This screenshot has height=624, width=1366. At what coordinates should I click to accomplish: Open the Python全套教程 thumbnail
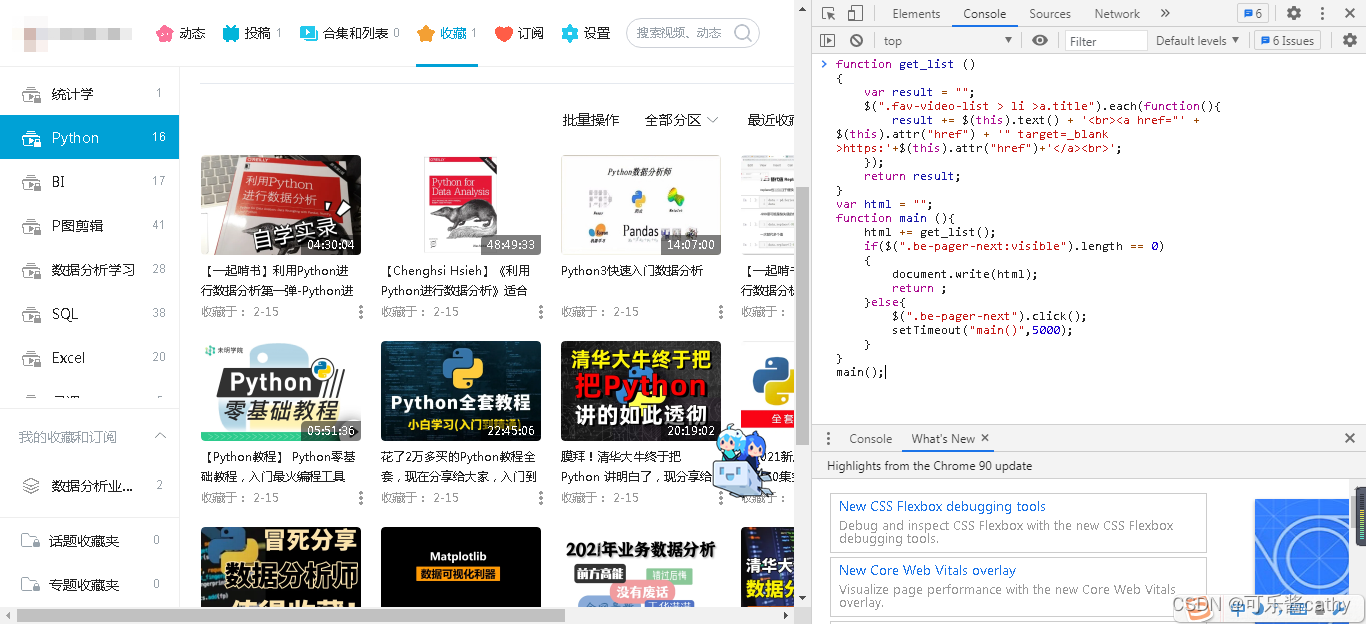point(461,391)
